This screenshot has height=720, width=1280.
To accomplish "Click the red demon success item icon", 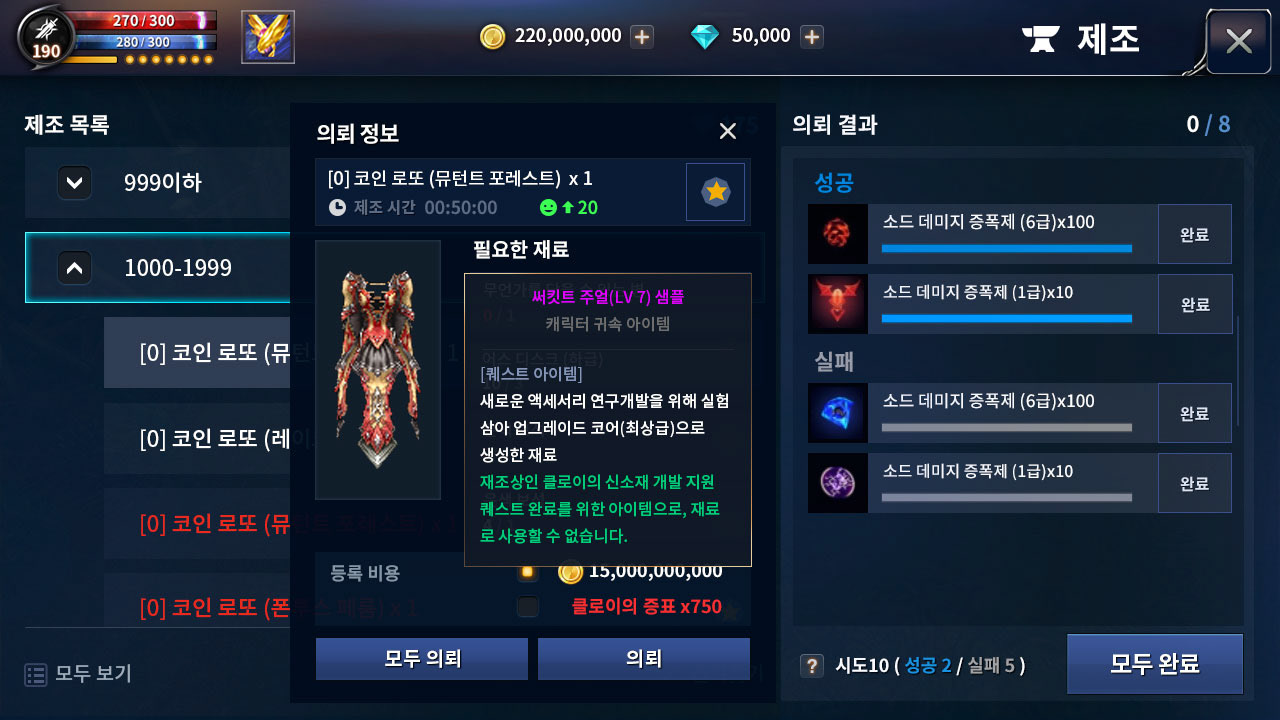I will click(x=838, y=304).
